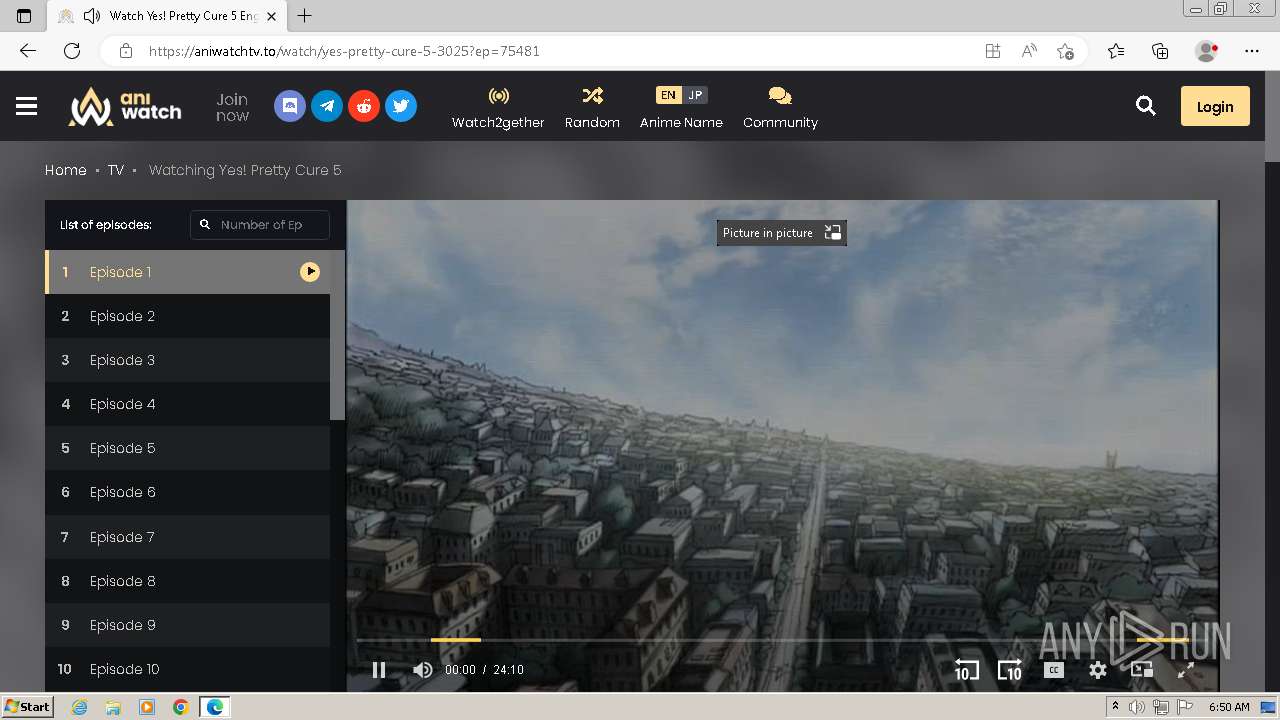Open the Reddit community link
This screenshot has height=720, width=1280.
click(364, 106)
